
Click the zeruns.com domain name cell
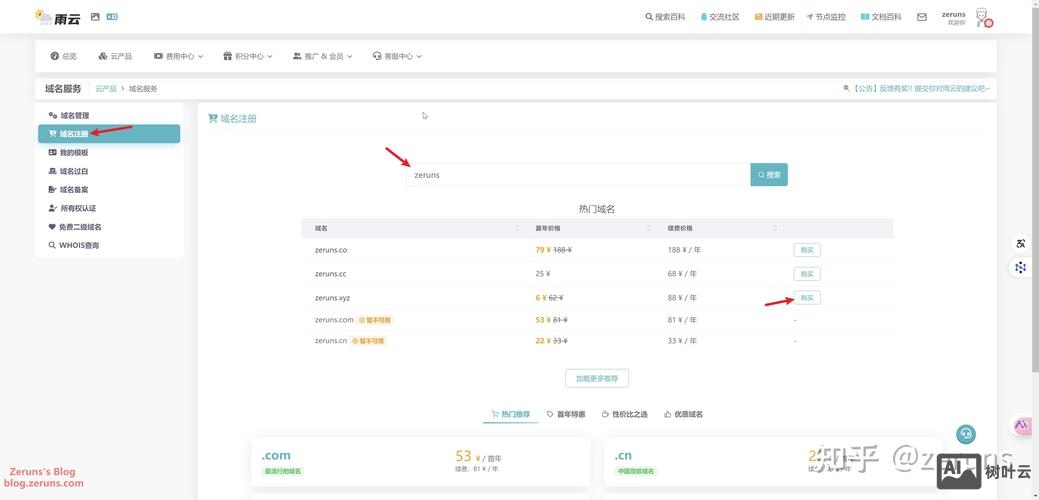pos(335,320)
